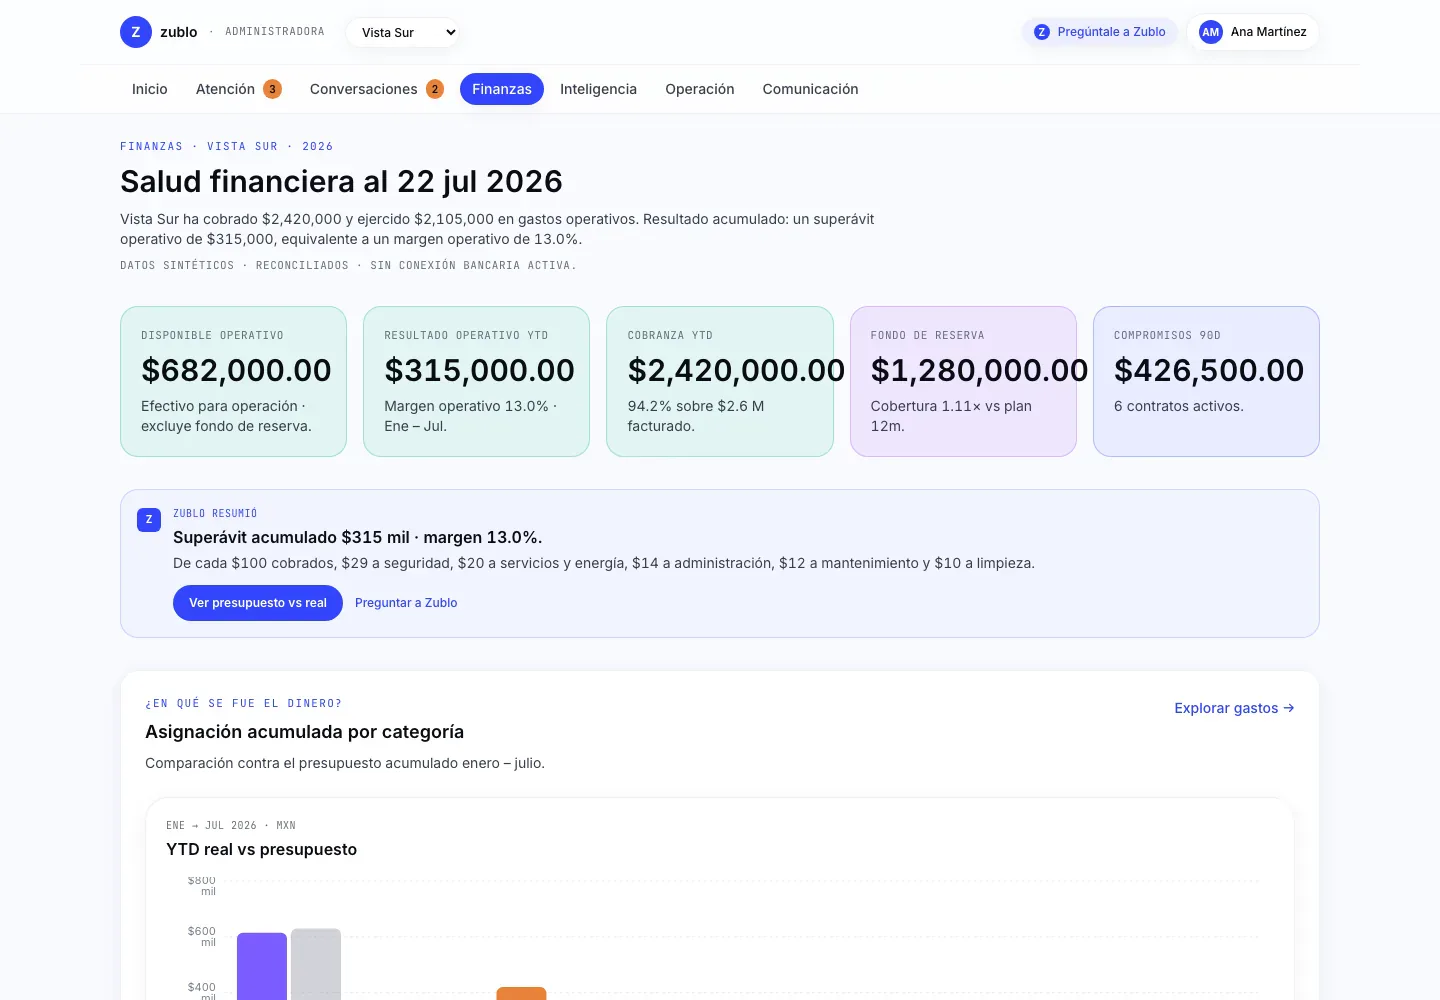This screenshot has height=1000, width=1440.
Task: Click the zublo Z logo icon
Action: pyautogui.click(x=136, y=32)
